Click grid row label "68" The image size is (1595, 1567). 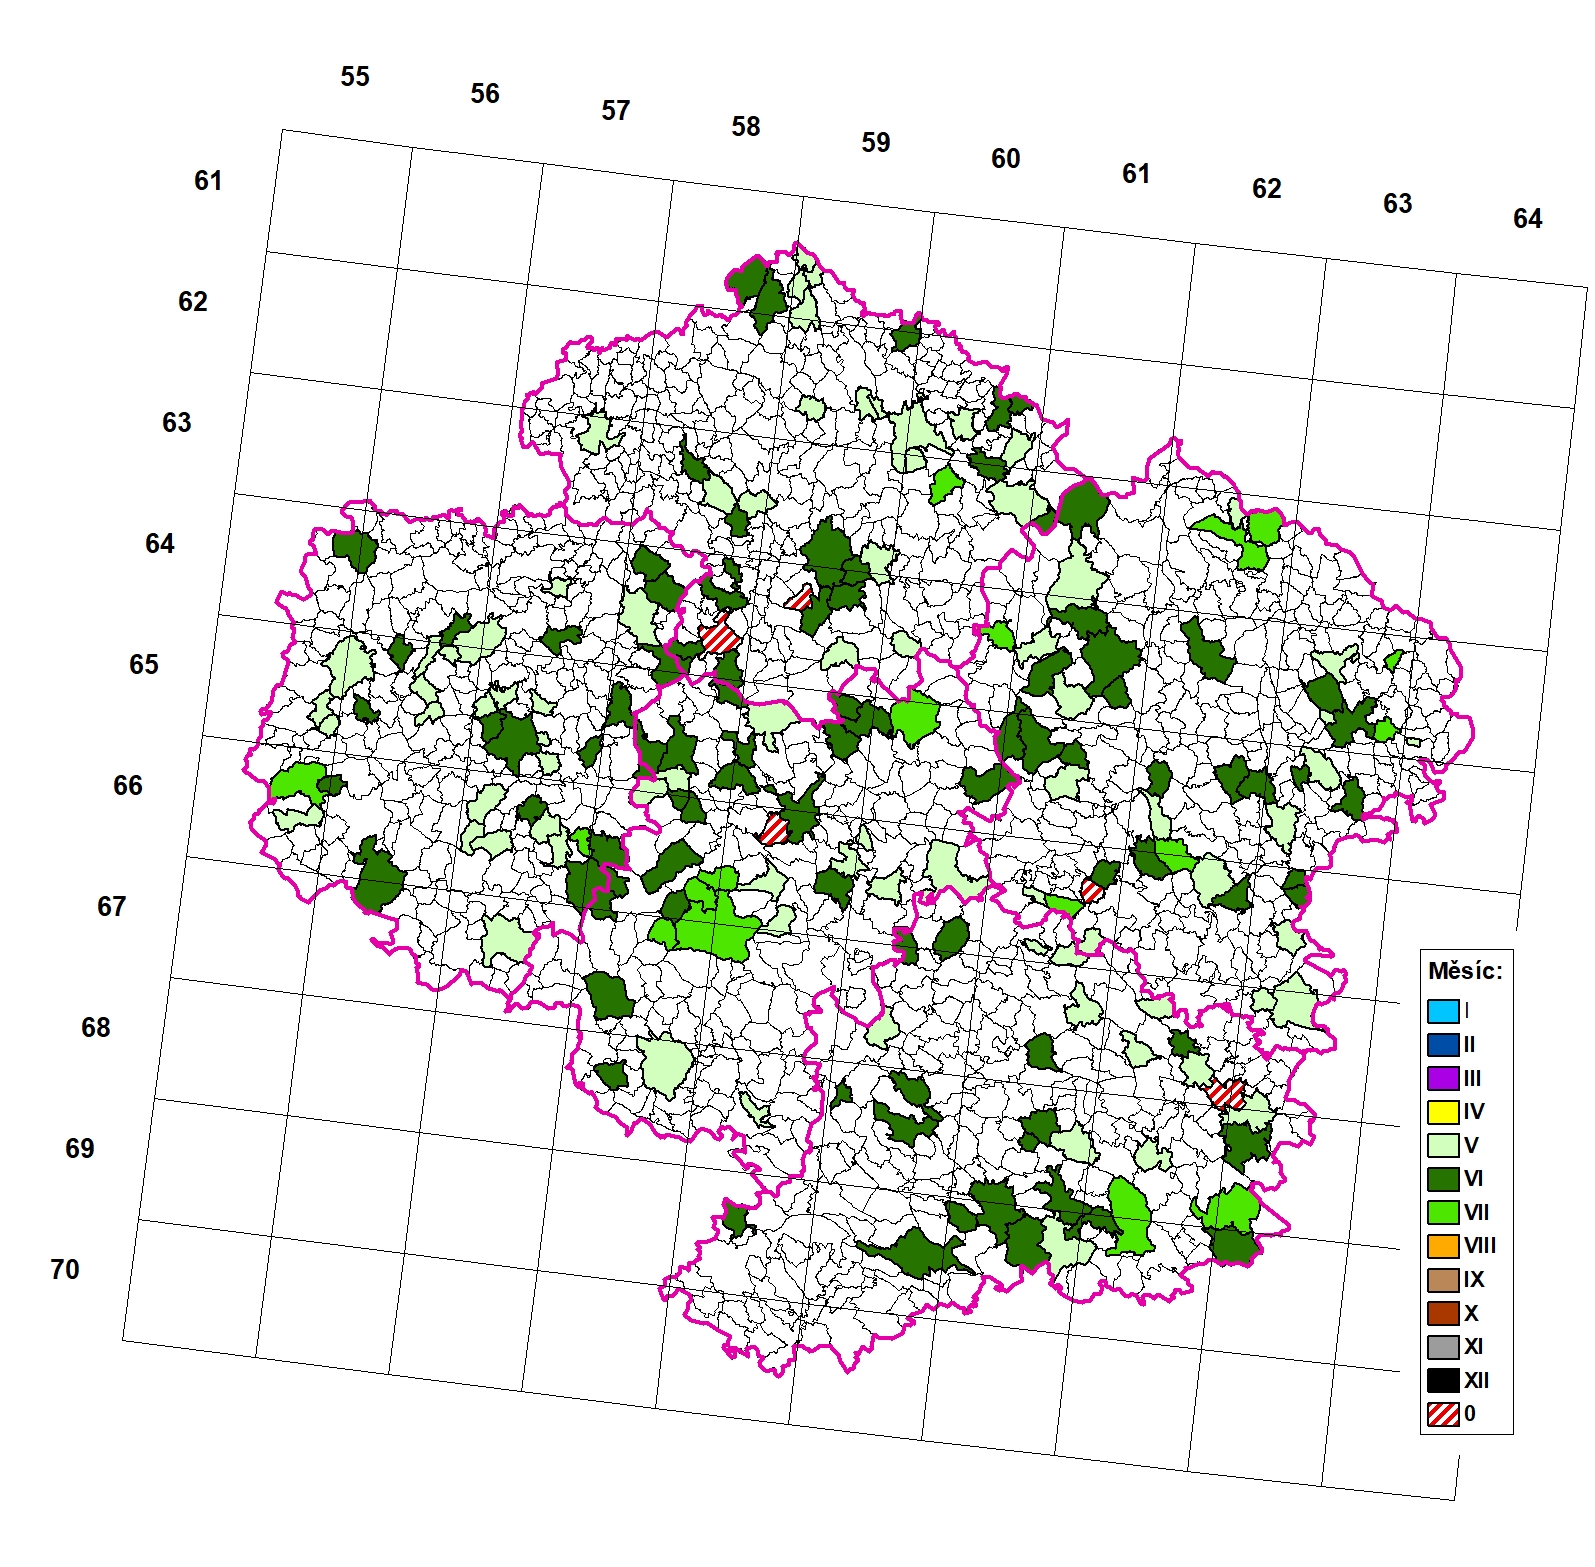pyautogui.click(x=96, y=1028)
